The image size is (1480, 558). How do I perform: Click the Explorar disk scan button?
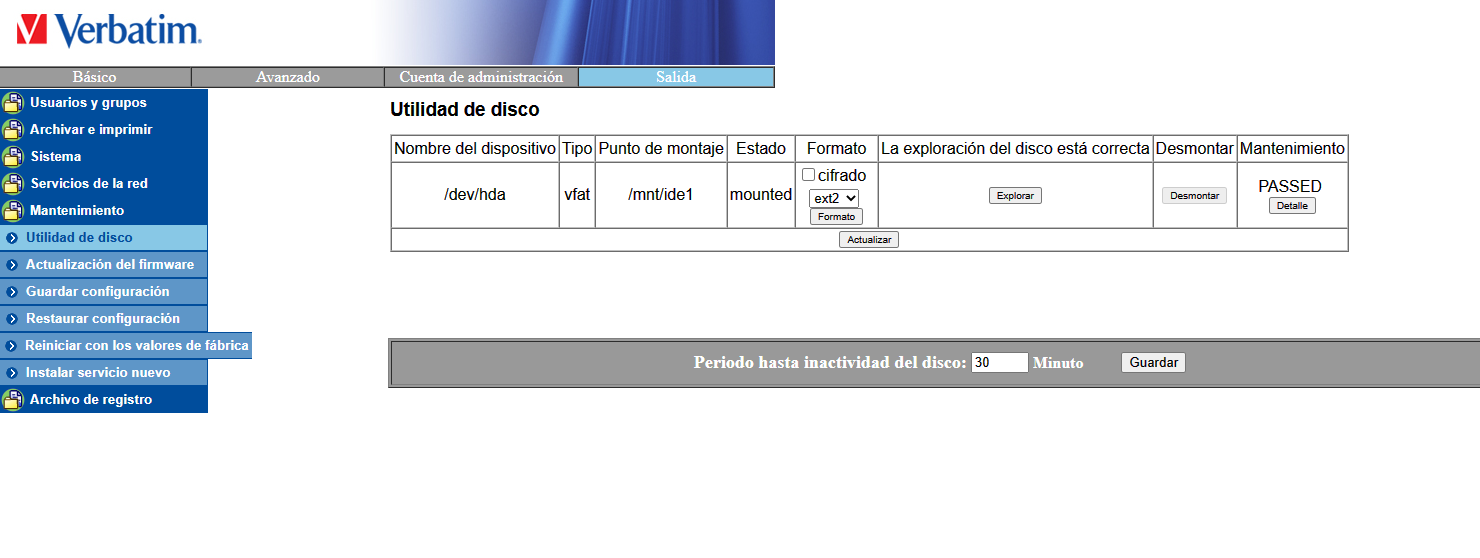click(1015, 196)
